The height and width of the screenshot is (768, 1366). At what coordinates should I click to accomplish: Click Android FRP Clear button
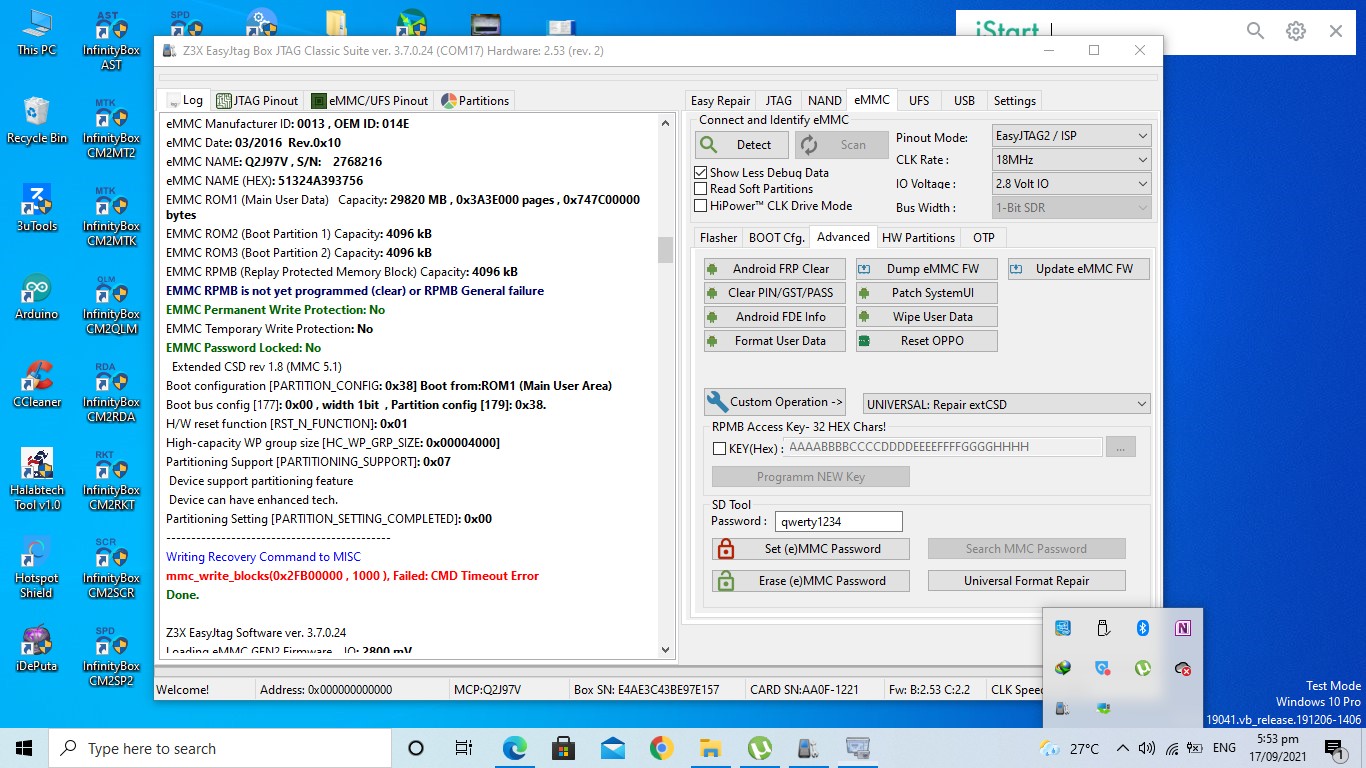pyautogui.click(x=775, y=269)
